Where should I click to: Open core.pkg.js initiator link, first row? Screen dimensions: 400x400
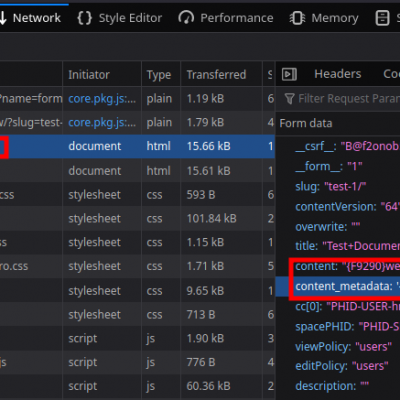click(102, 99)
